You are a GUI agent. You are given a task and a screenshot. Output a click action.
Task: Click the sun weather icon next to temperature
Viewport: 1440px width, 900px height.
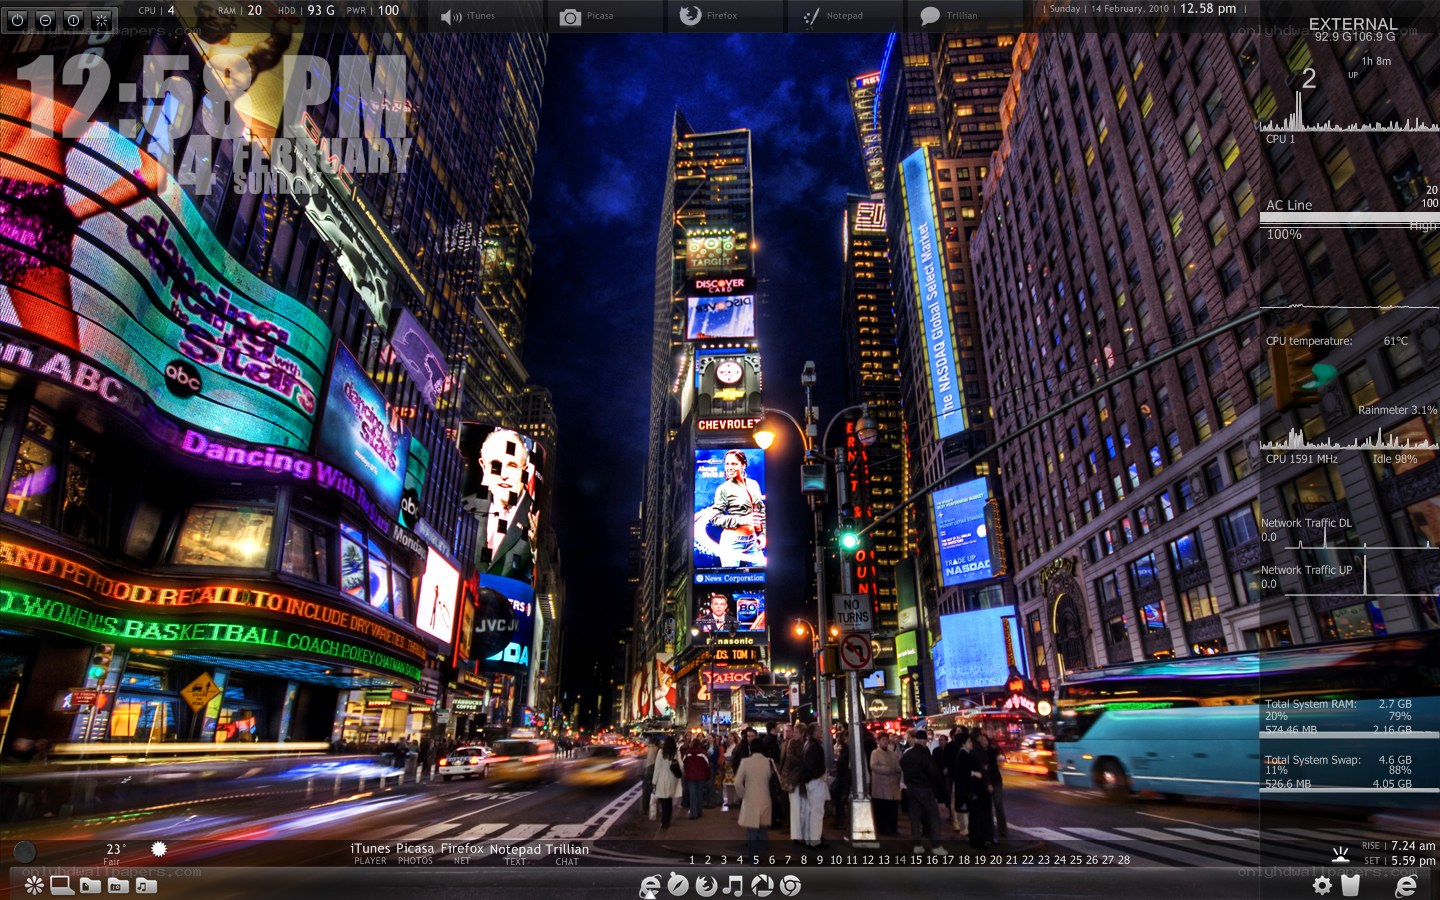158,849
